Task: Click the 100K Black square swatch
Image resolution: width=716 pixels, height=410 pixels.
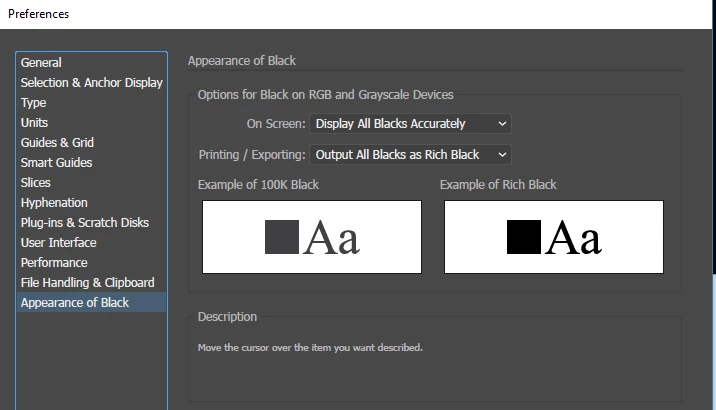Action: click(x=282, y=237)
